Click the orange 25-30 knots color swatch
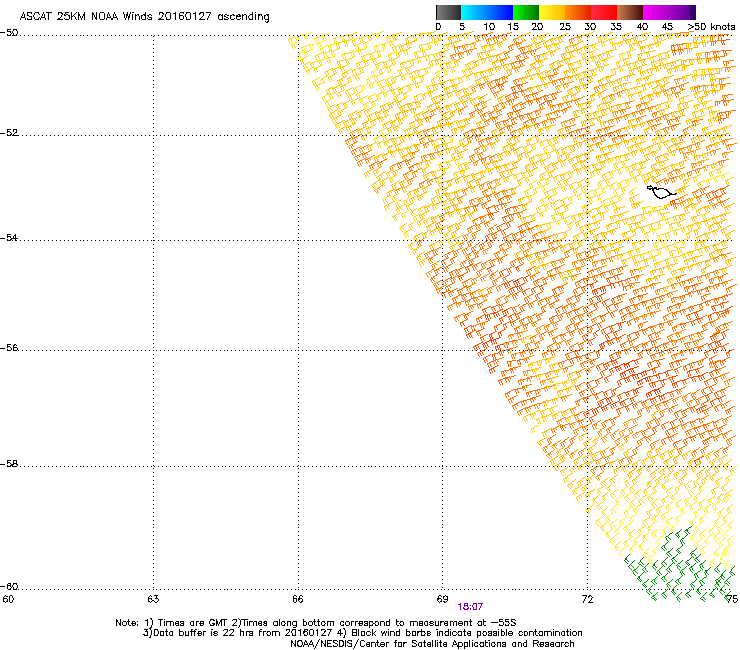Viewport: 740px width, 650px height. coord(578,12)
